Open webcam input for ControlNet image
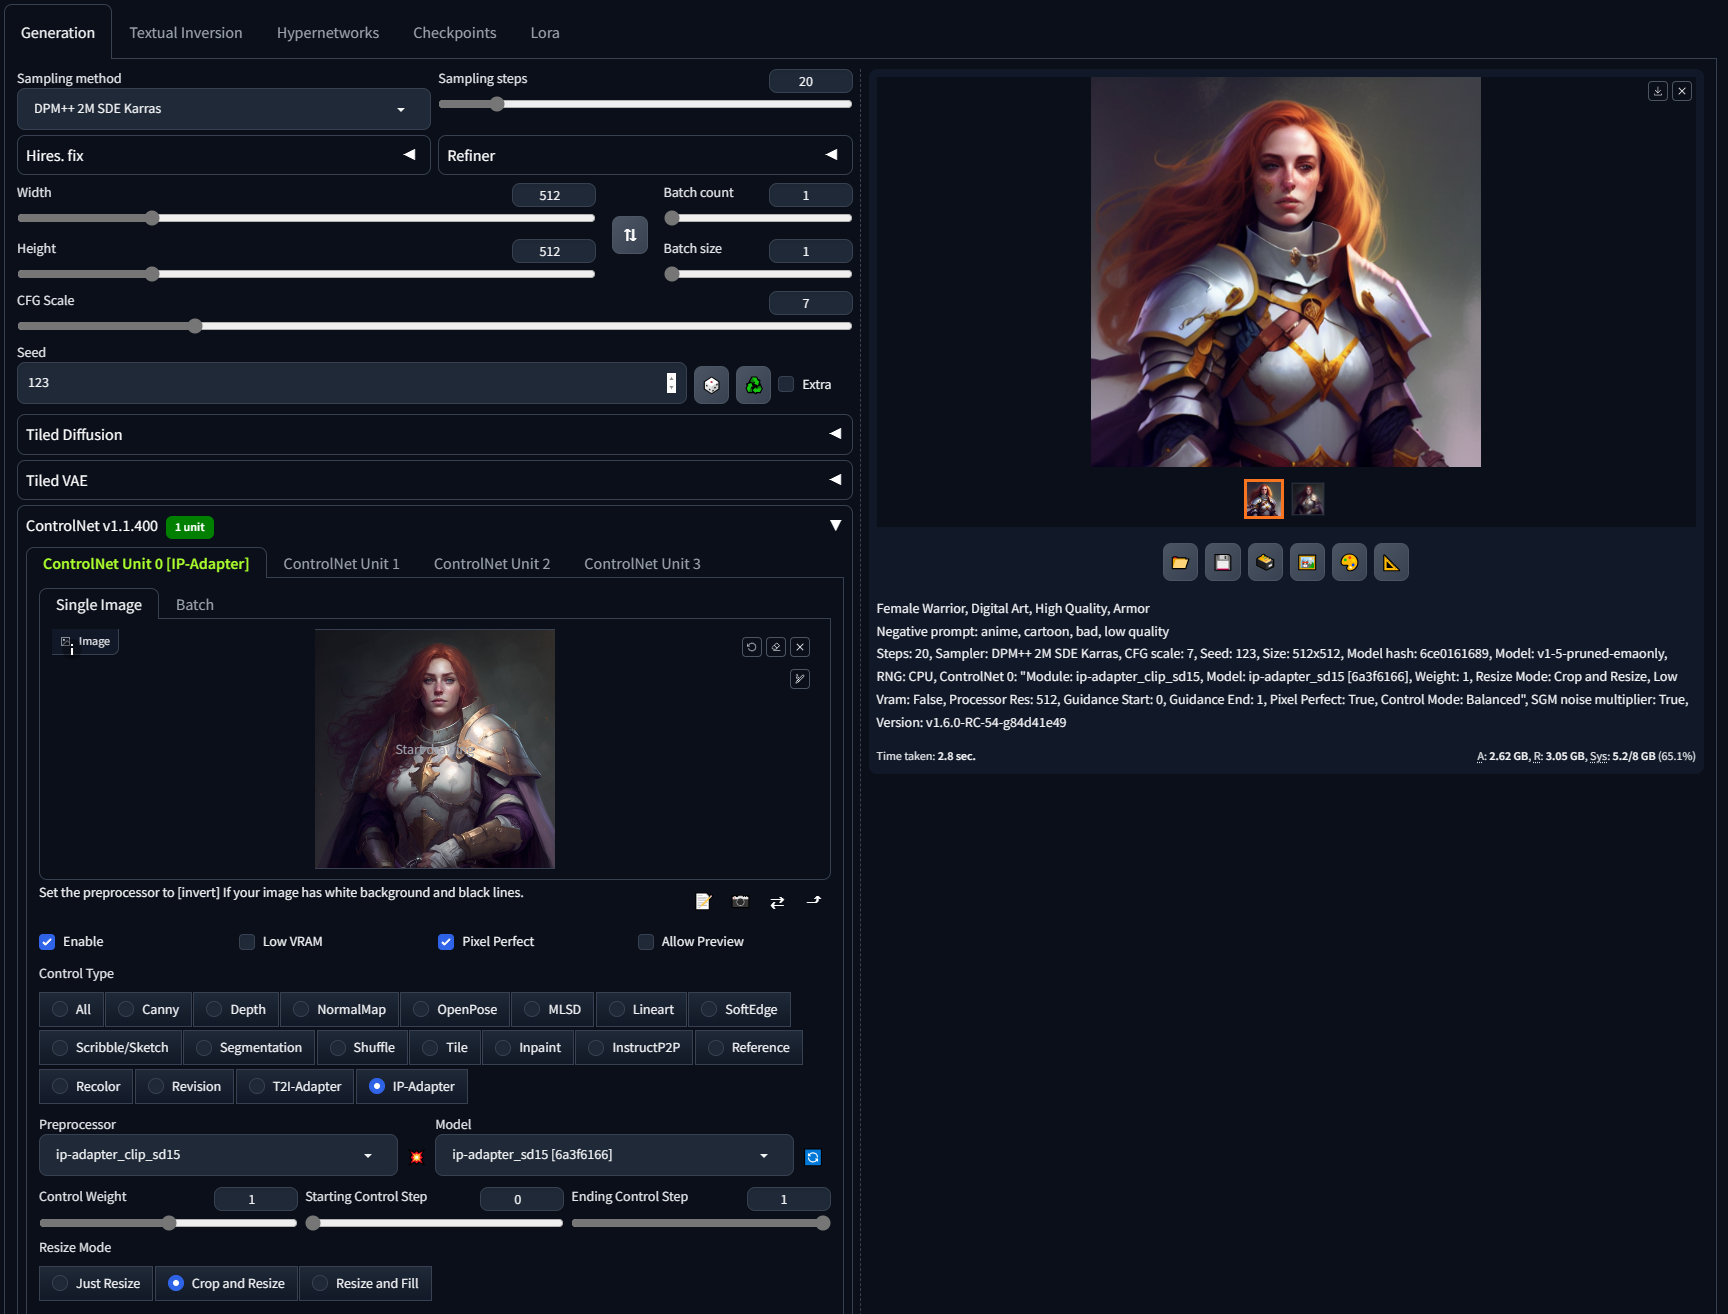This screenshot has width=1728, height=1314. [x=740, y=901]
